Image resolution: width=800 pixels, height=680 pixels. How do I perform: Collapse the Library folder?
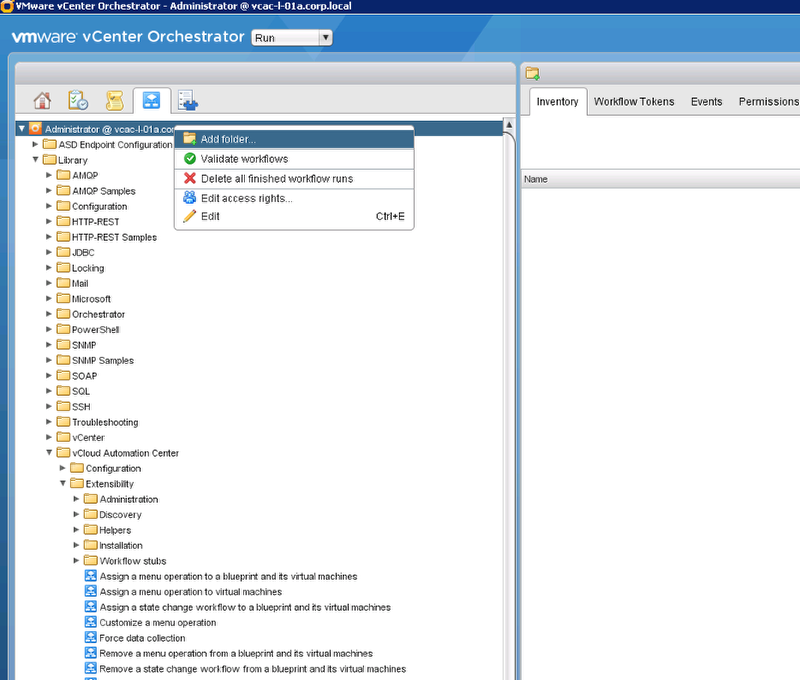[x=35, y=160]
